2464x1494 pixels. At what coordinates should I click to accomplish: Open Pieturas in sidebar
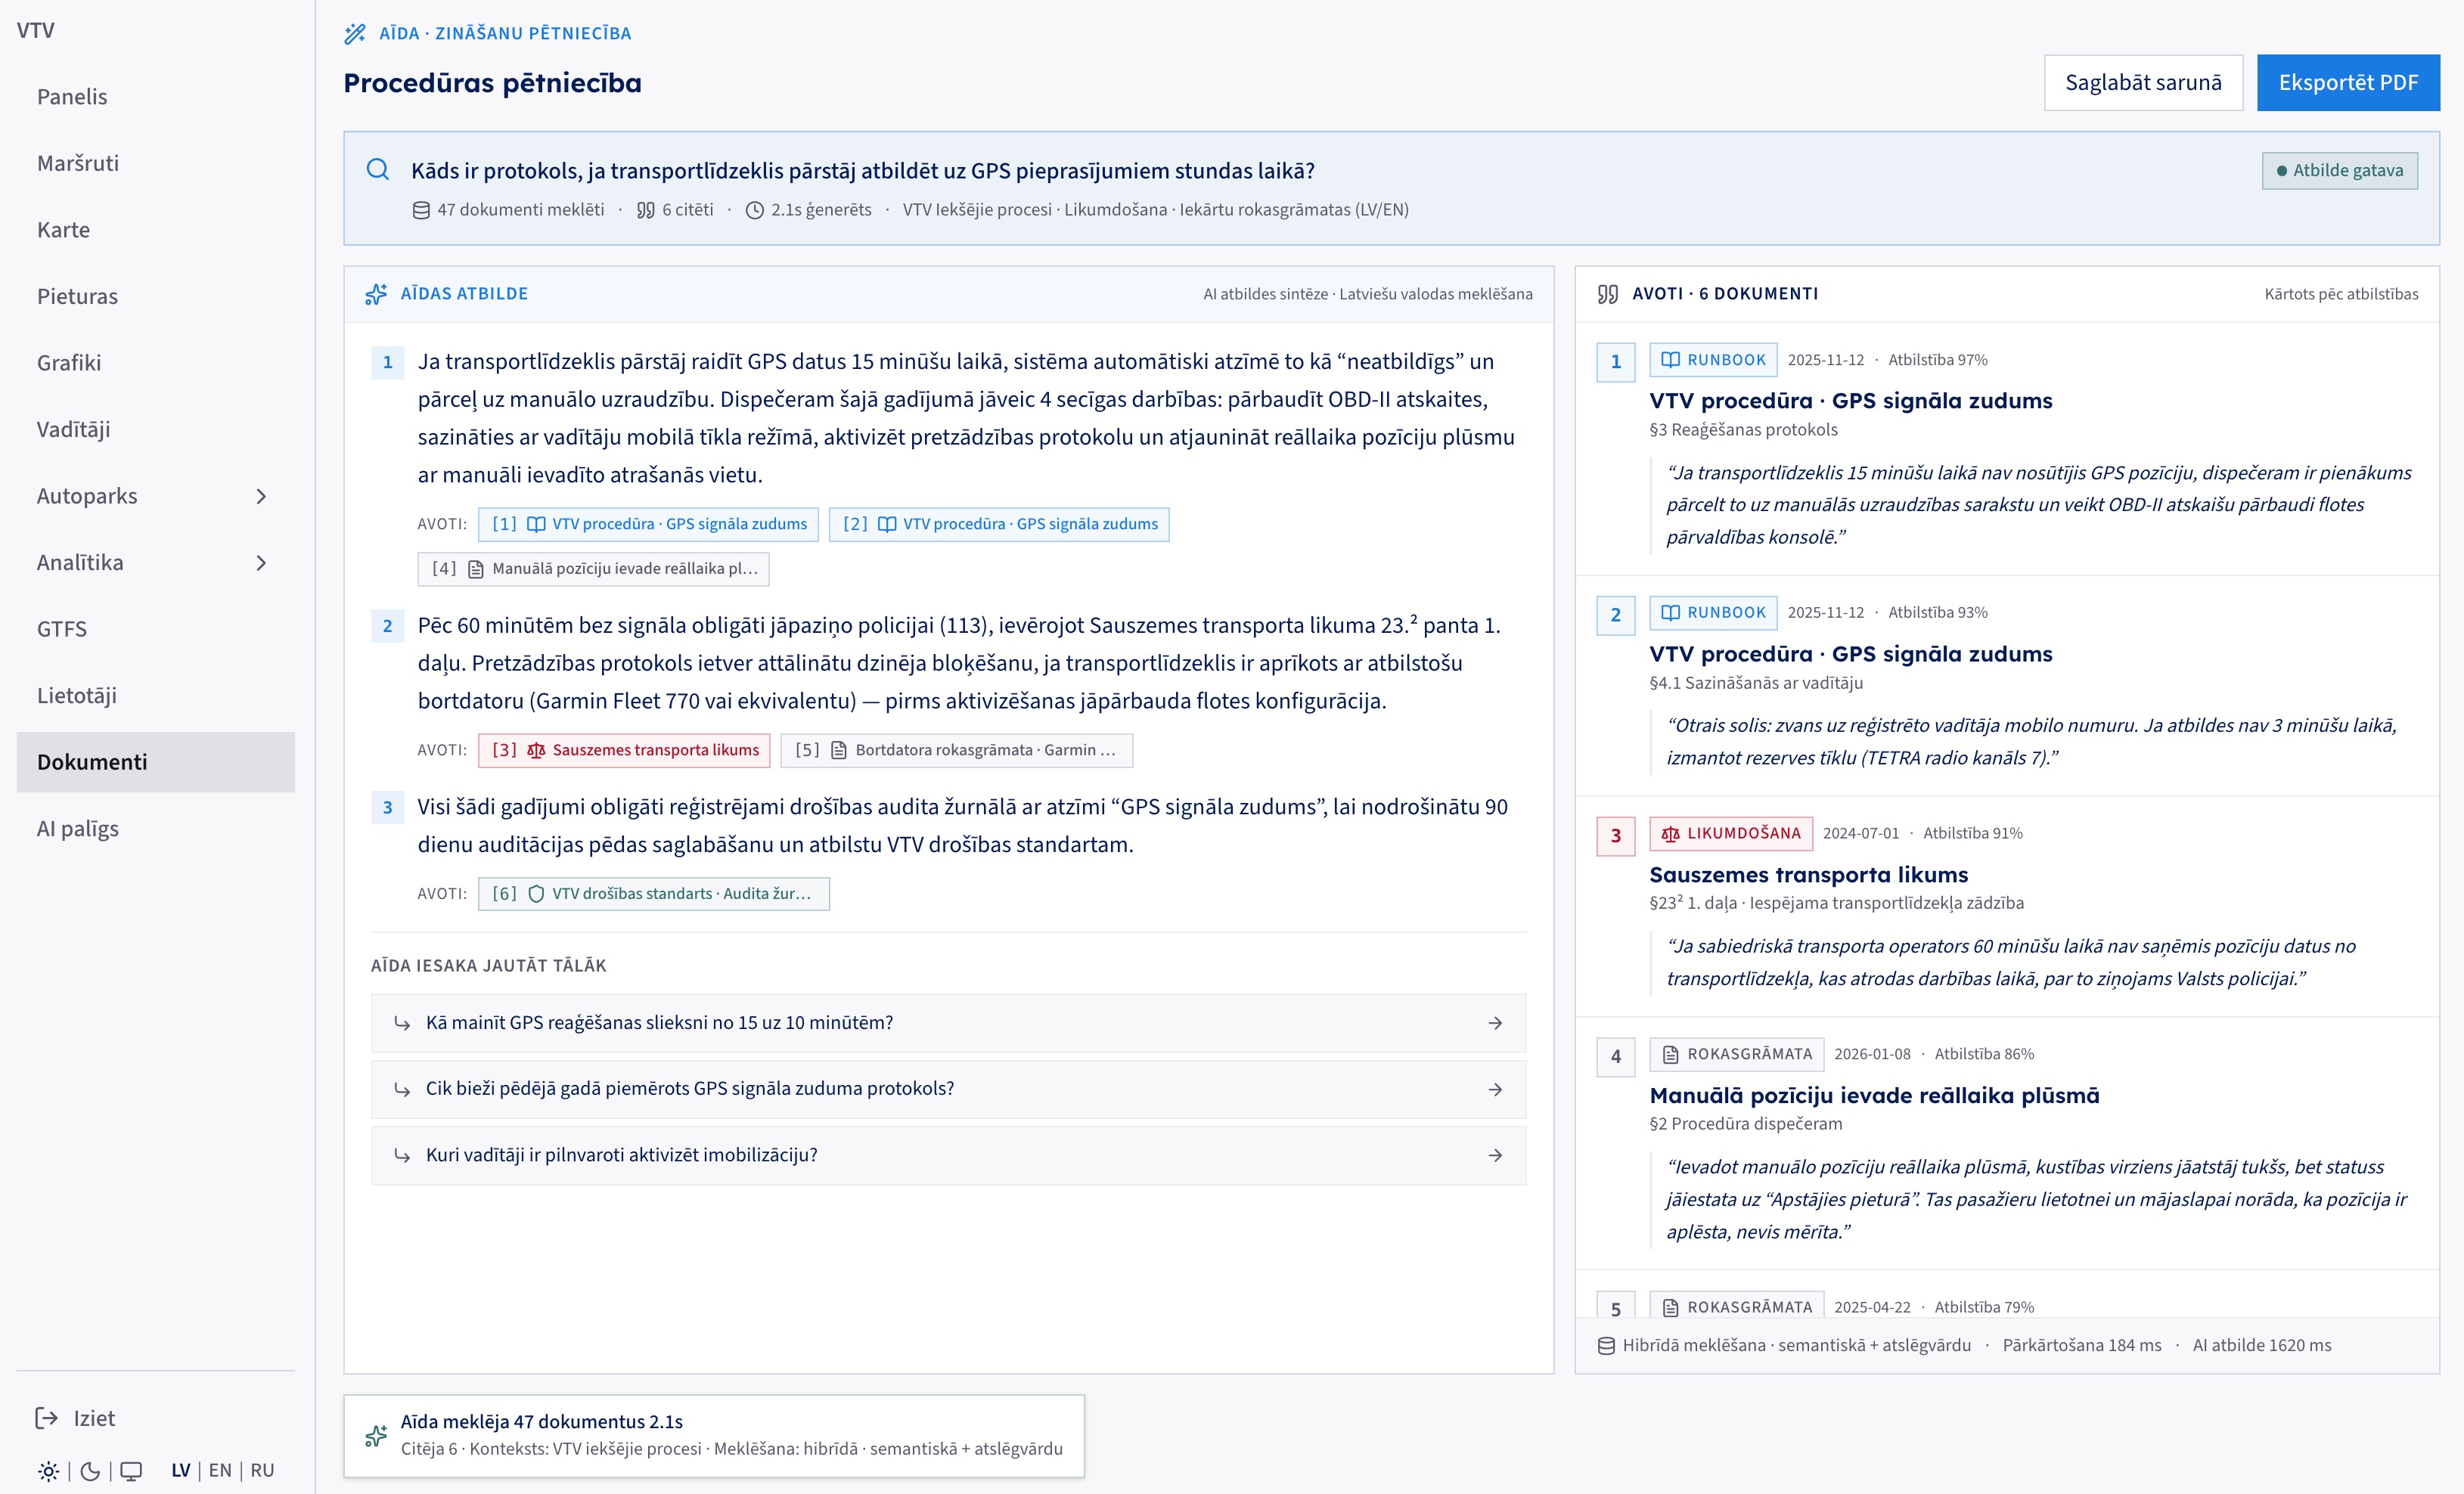pyautogui.click(x=155, y=296)
